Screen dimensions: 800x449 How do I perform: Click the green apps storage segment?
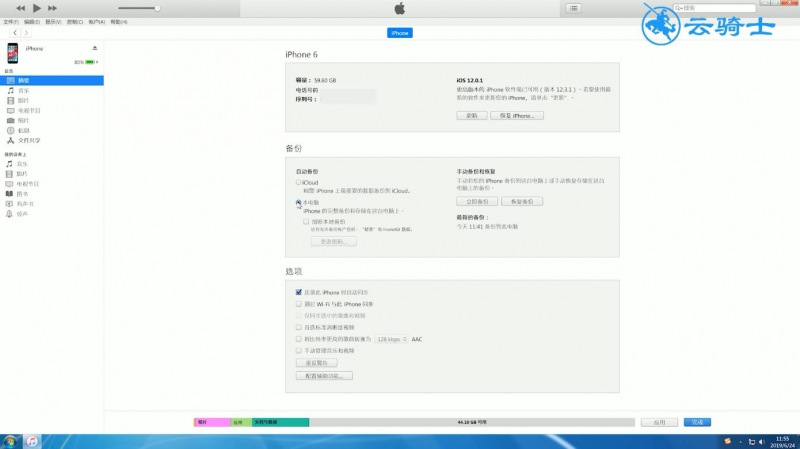tap(241, 422)
